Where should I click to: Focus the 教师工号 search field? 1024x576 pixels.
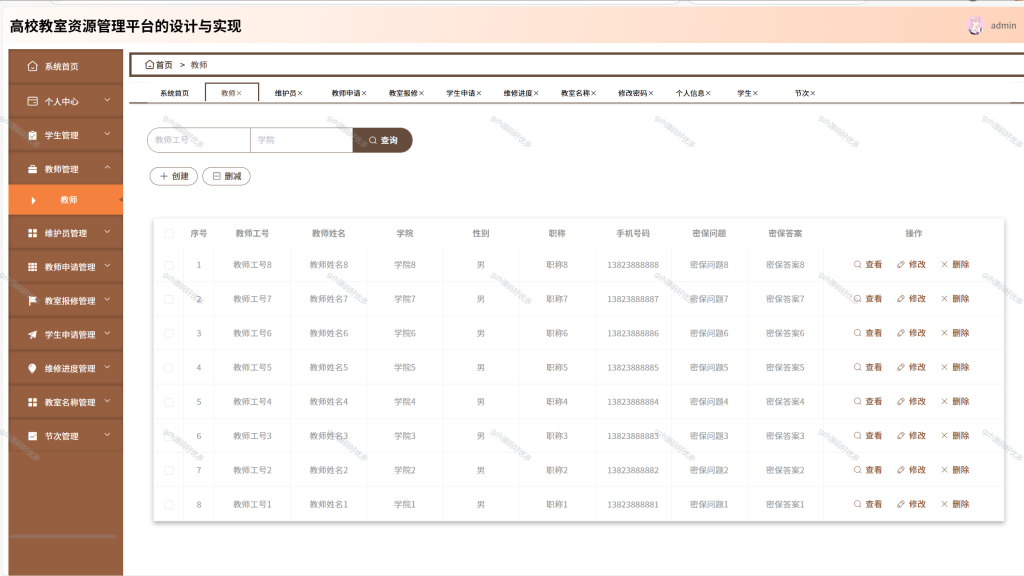coord(199,140)
